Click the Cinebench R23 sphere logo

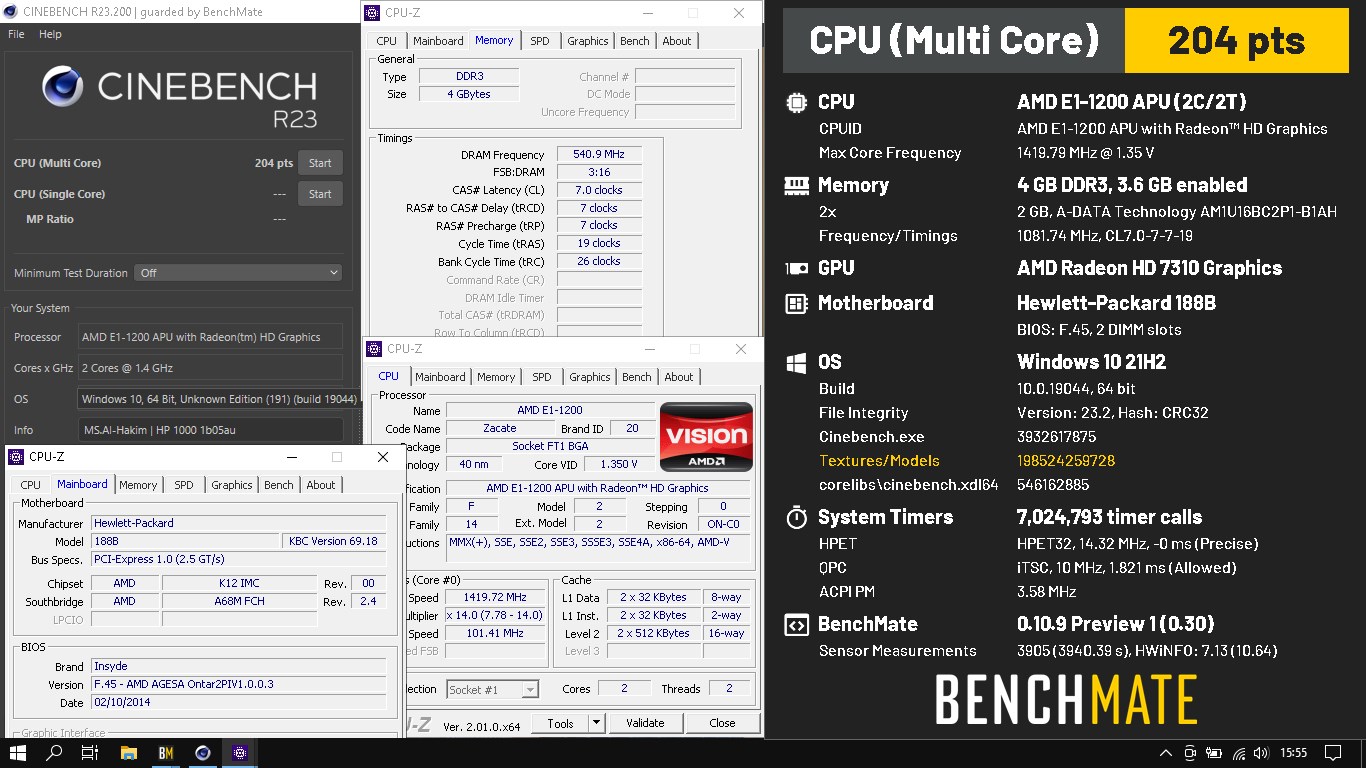point(62,87)
